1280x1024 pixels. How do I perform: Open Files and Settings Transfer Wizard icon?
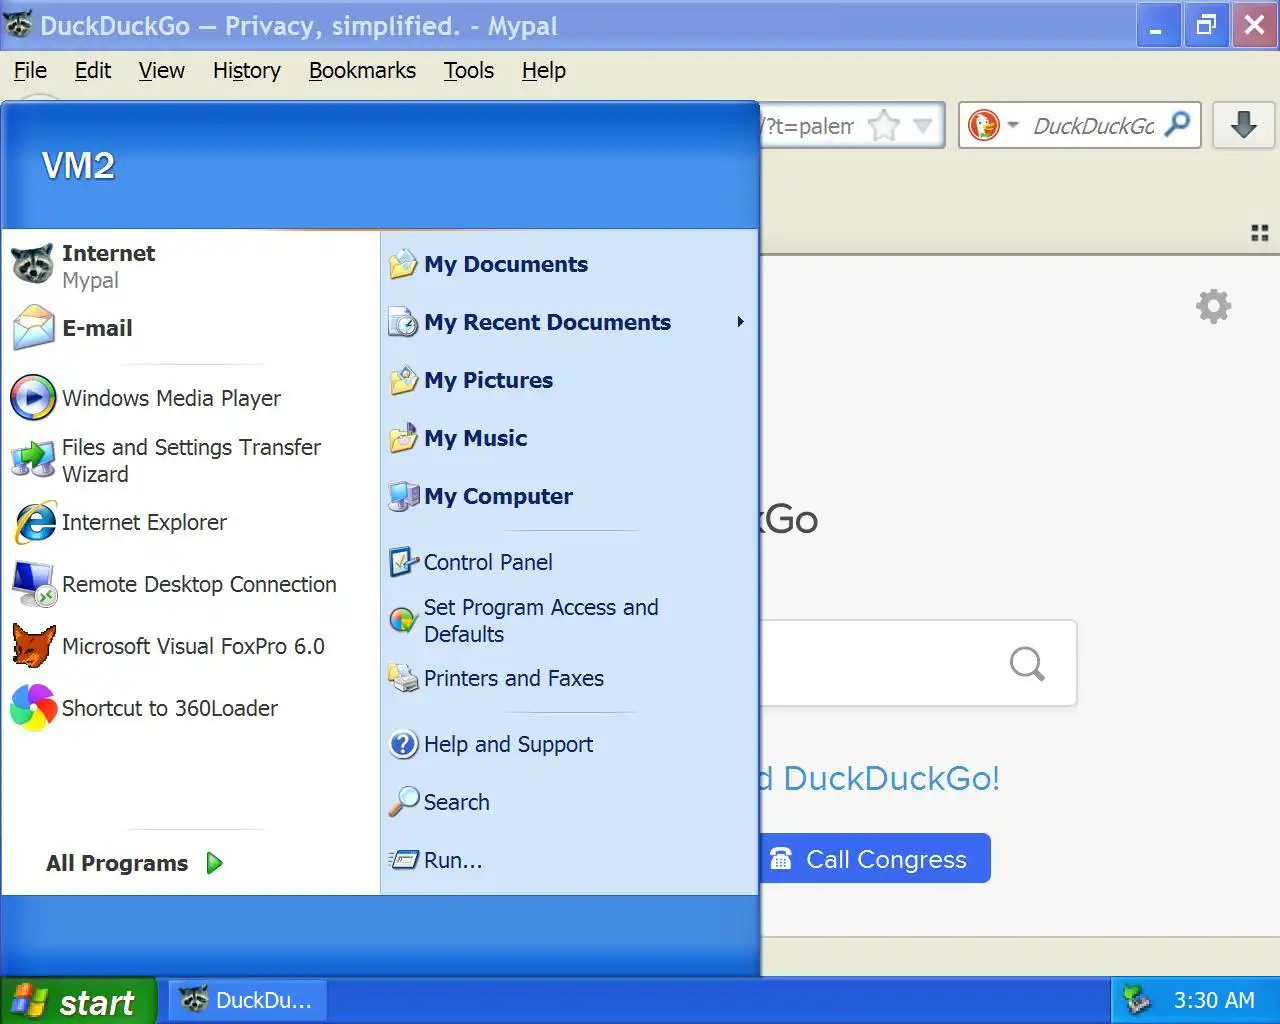pos(32,460)
